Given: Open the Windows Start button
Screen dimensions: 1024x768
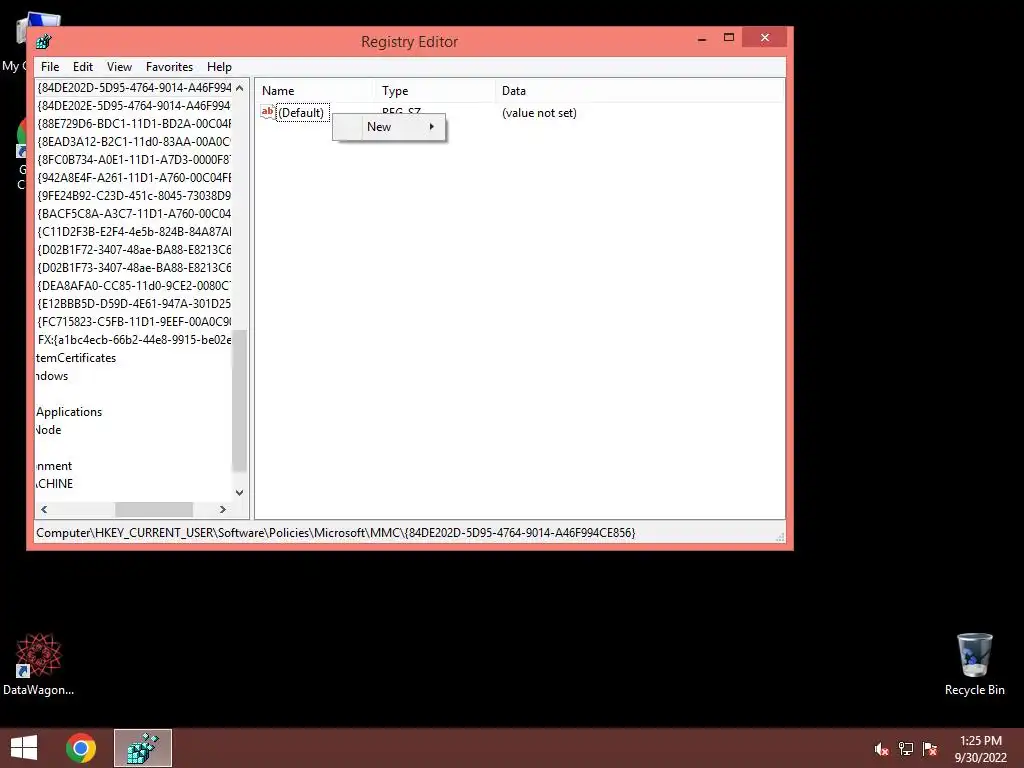Looking at the screenshot, I should (x=24, y=748).
